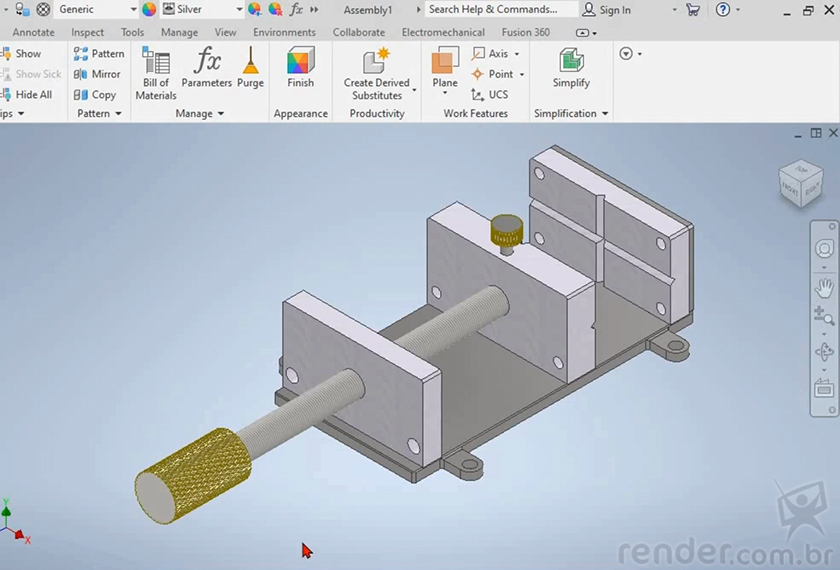Click Hide All to hide components
Viewport: 840px width, 570px height.
[x=33, y=95]
